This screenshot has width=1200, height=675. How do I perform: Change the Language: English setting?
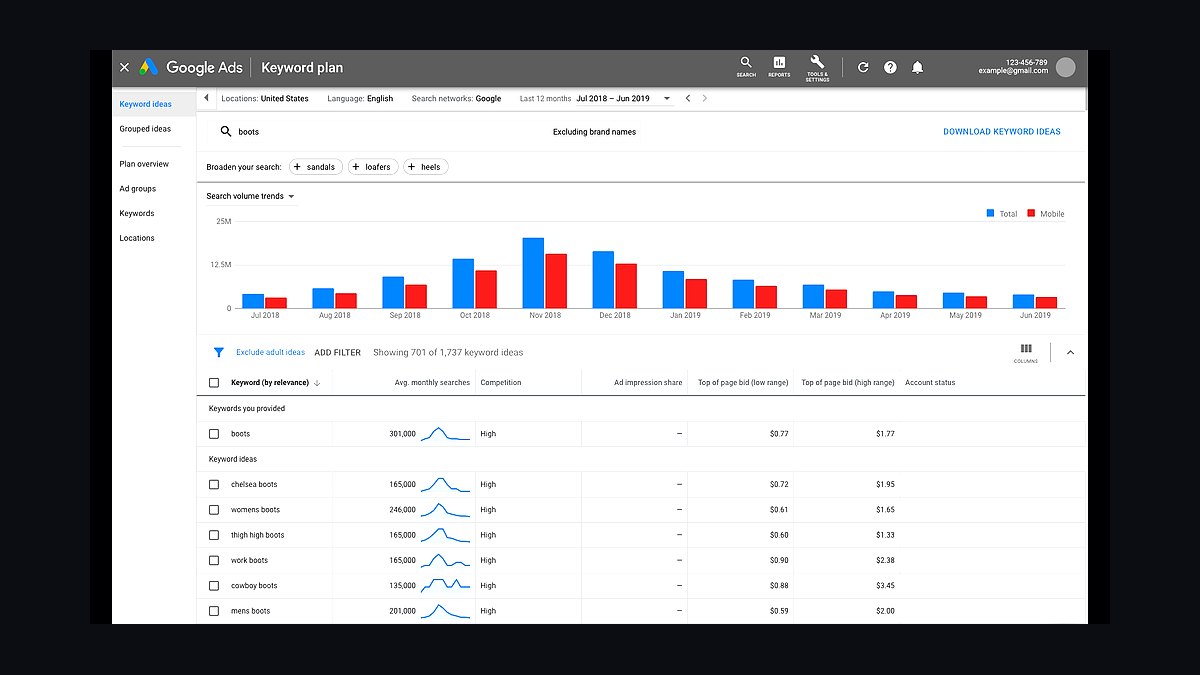[360, 99]
